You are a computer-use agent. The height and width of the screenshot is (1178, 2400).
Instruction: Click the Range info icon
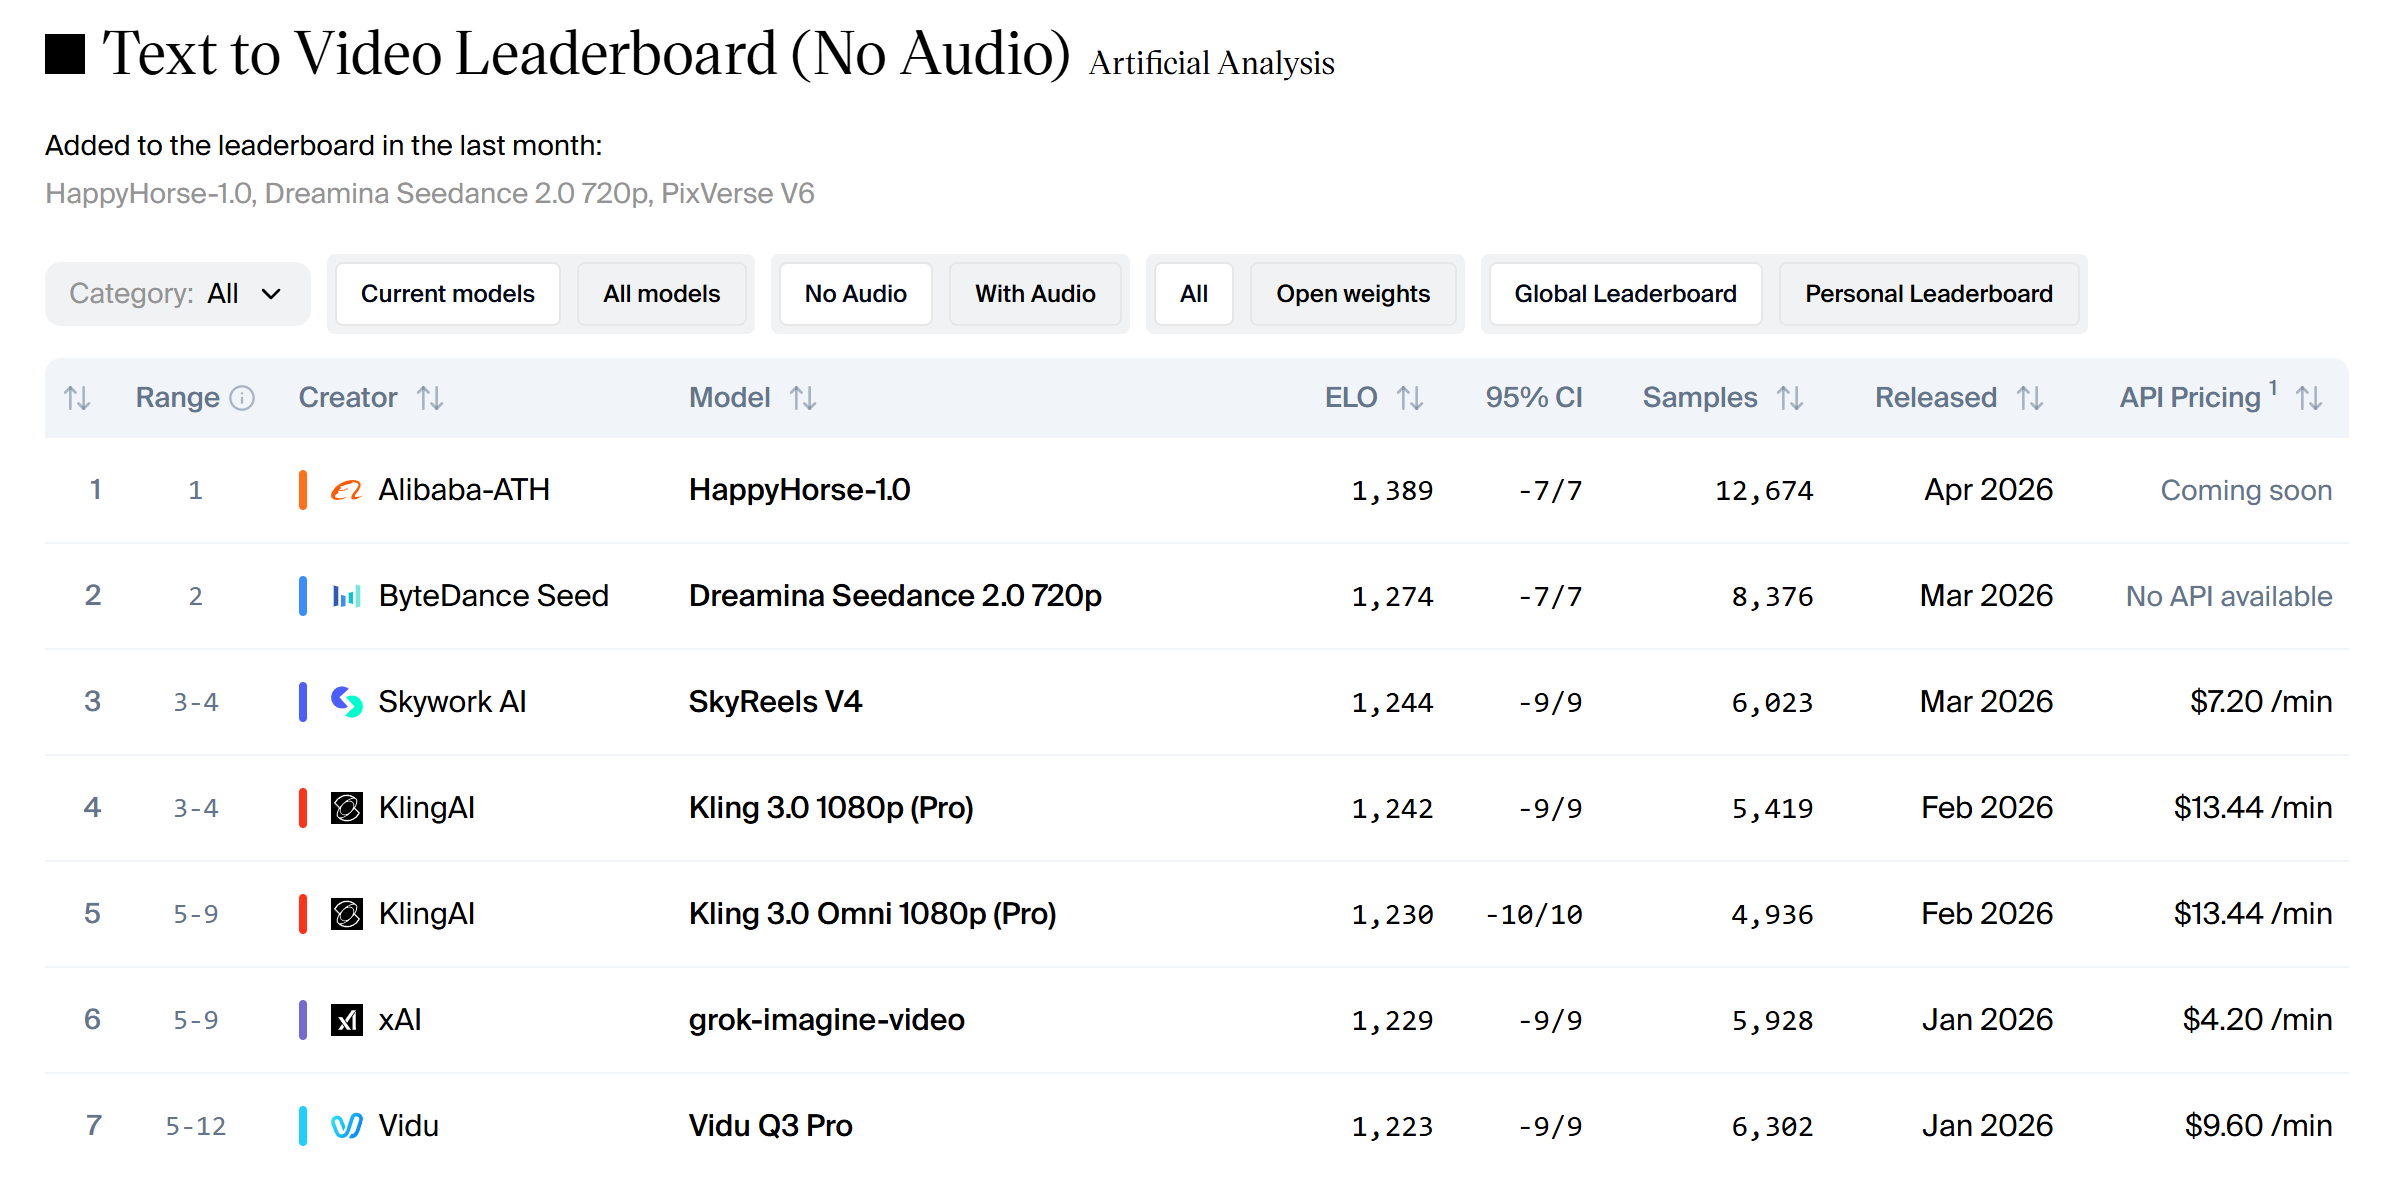coord(242,398)
